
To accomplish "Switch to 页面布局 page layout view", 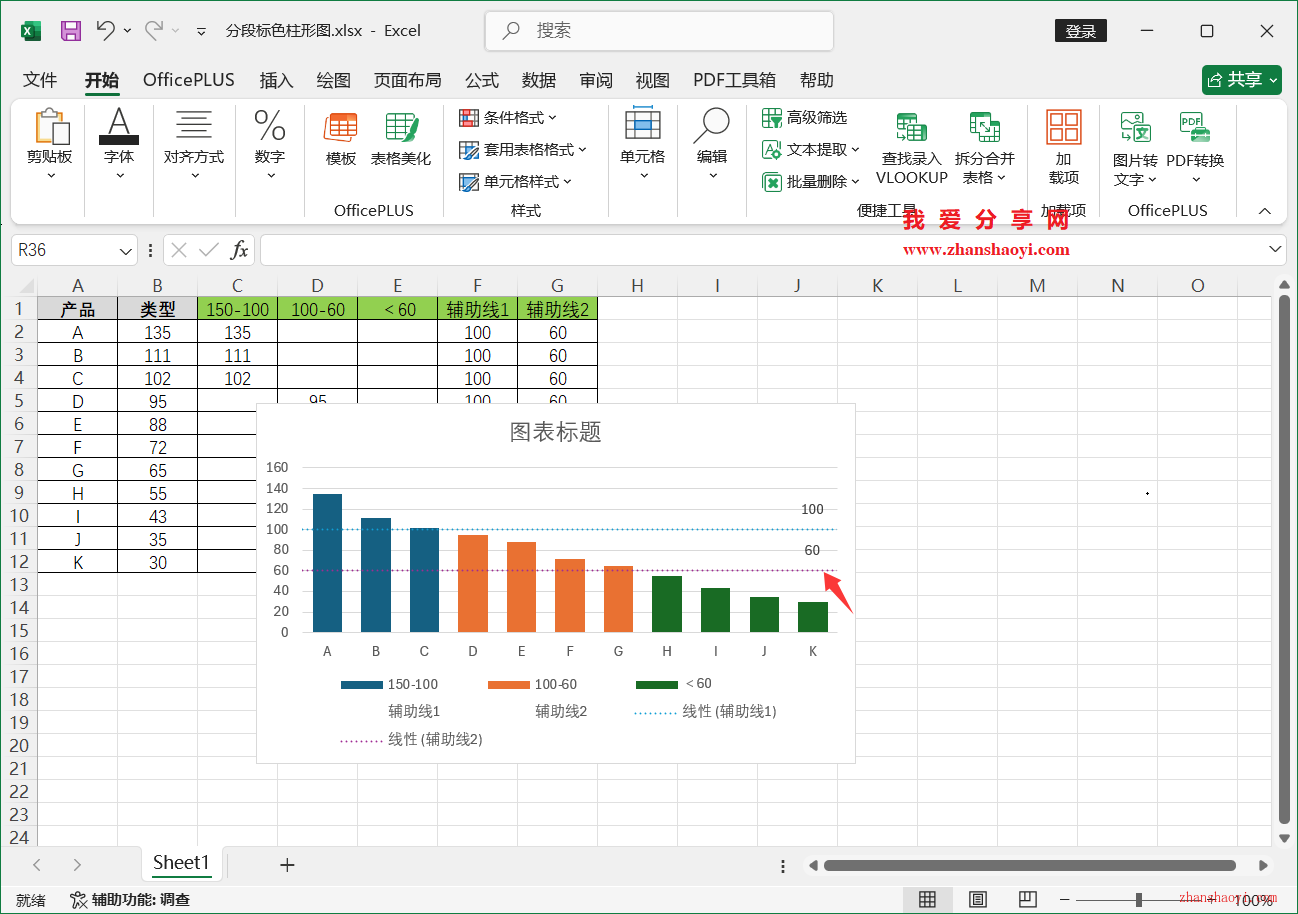I will tap(978, 899).
